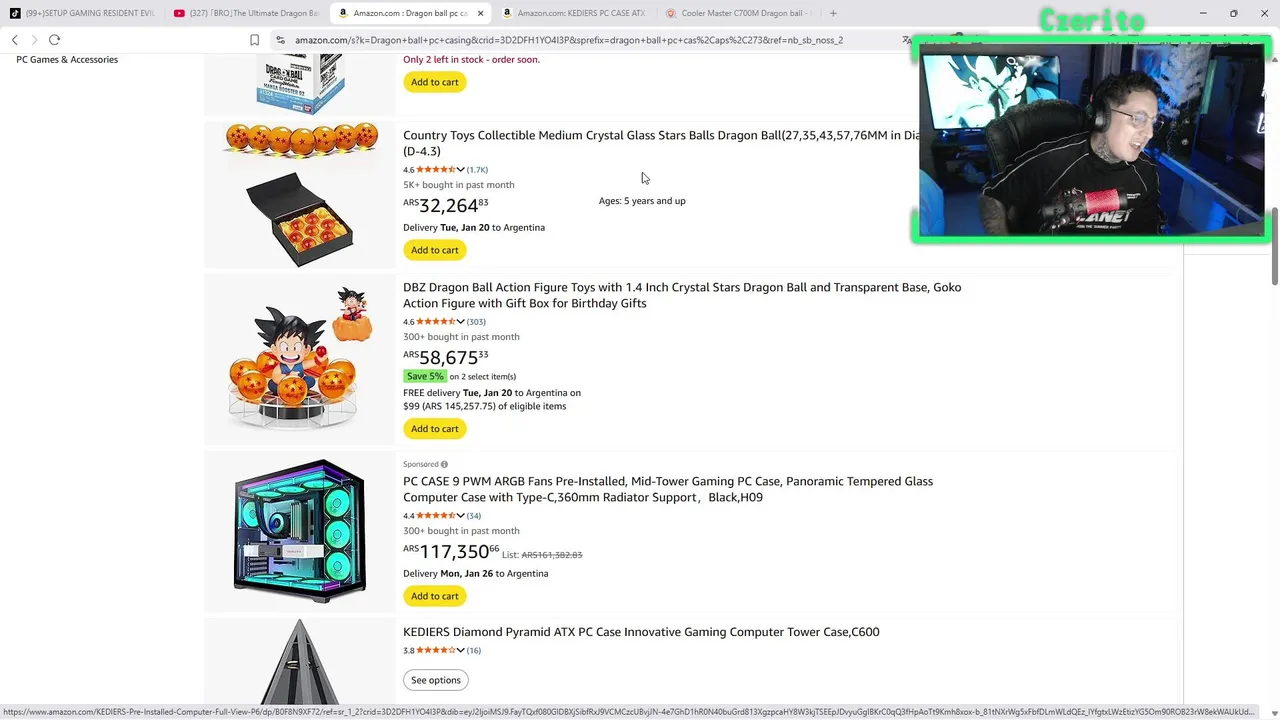Viewport: 1280px width, 720px height.
Task: Reload the page with the refresh icon
Action: click(x=54, y=40)
